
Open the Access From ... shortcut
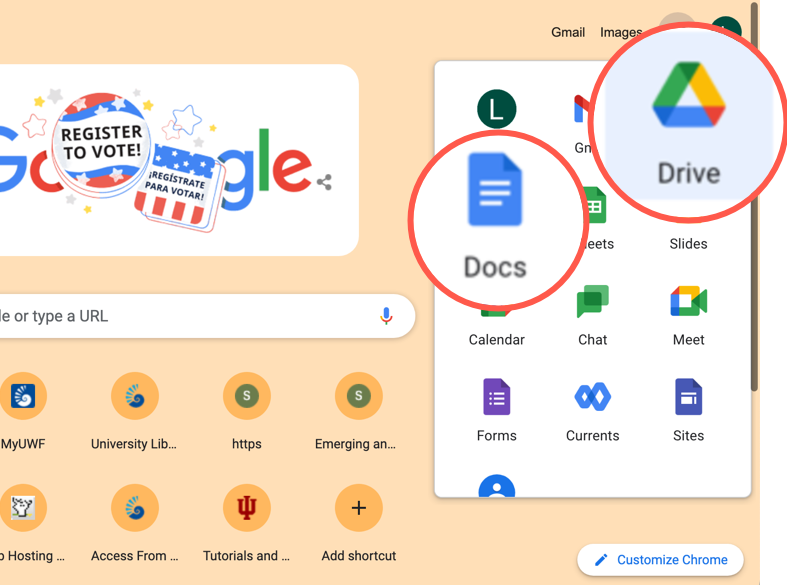[135, 523]
